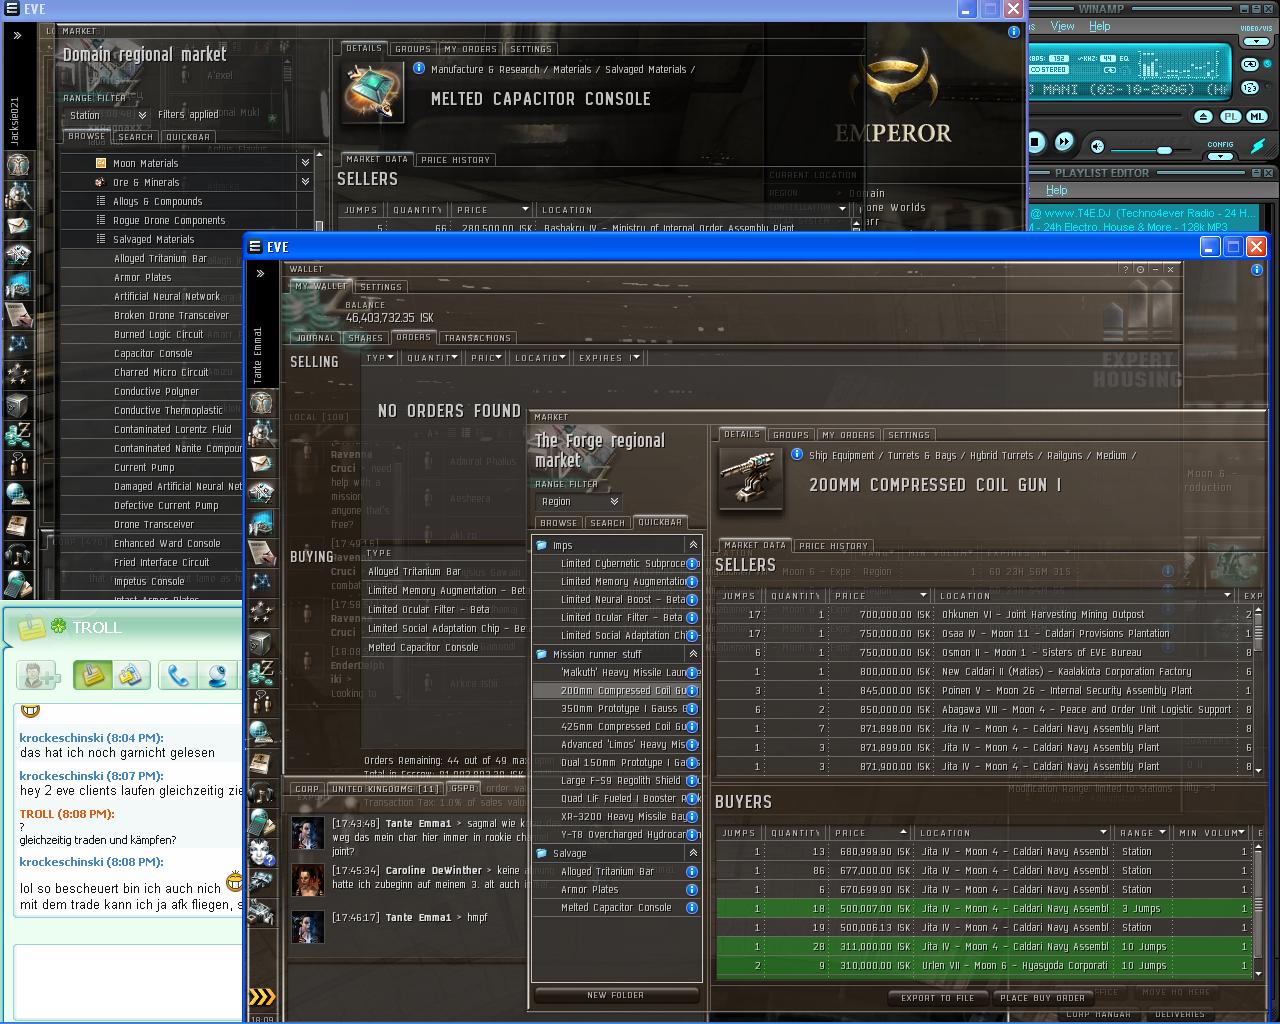Switch to Corp chat channel tab
The width and height of the screenshot is (1280, 1024).
pyautogui.click(x=307, y=789)
